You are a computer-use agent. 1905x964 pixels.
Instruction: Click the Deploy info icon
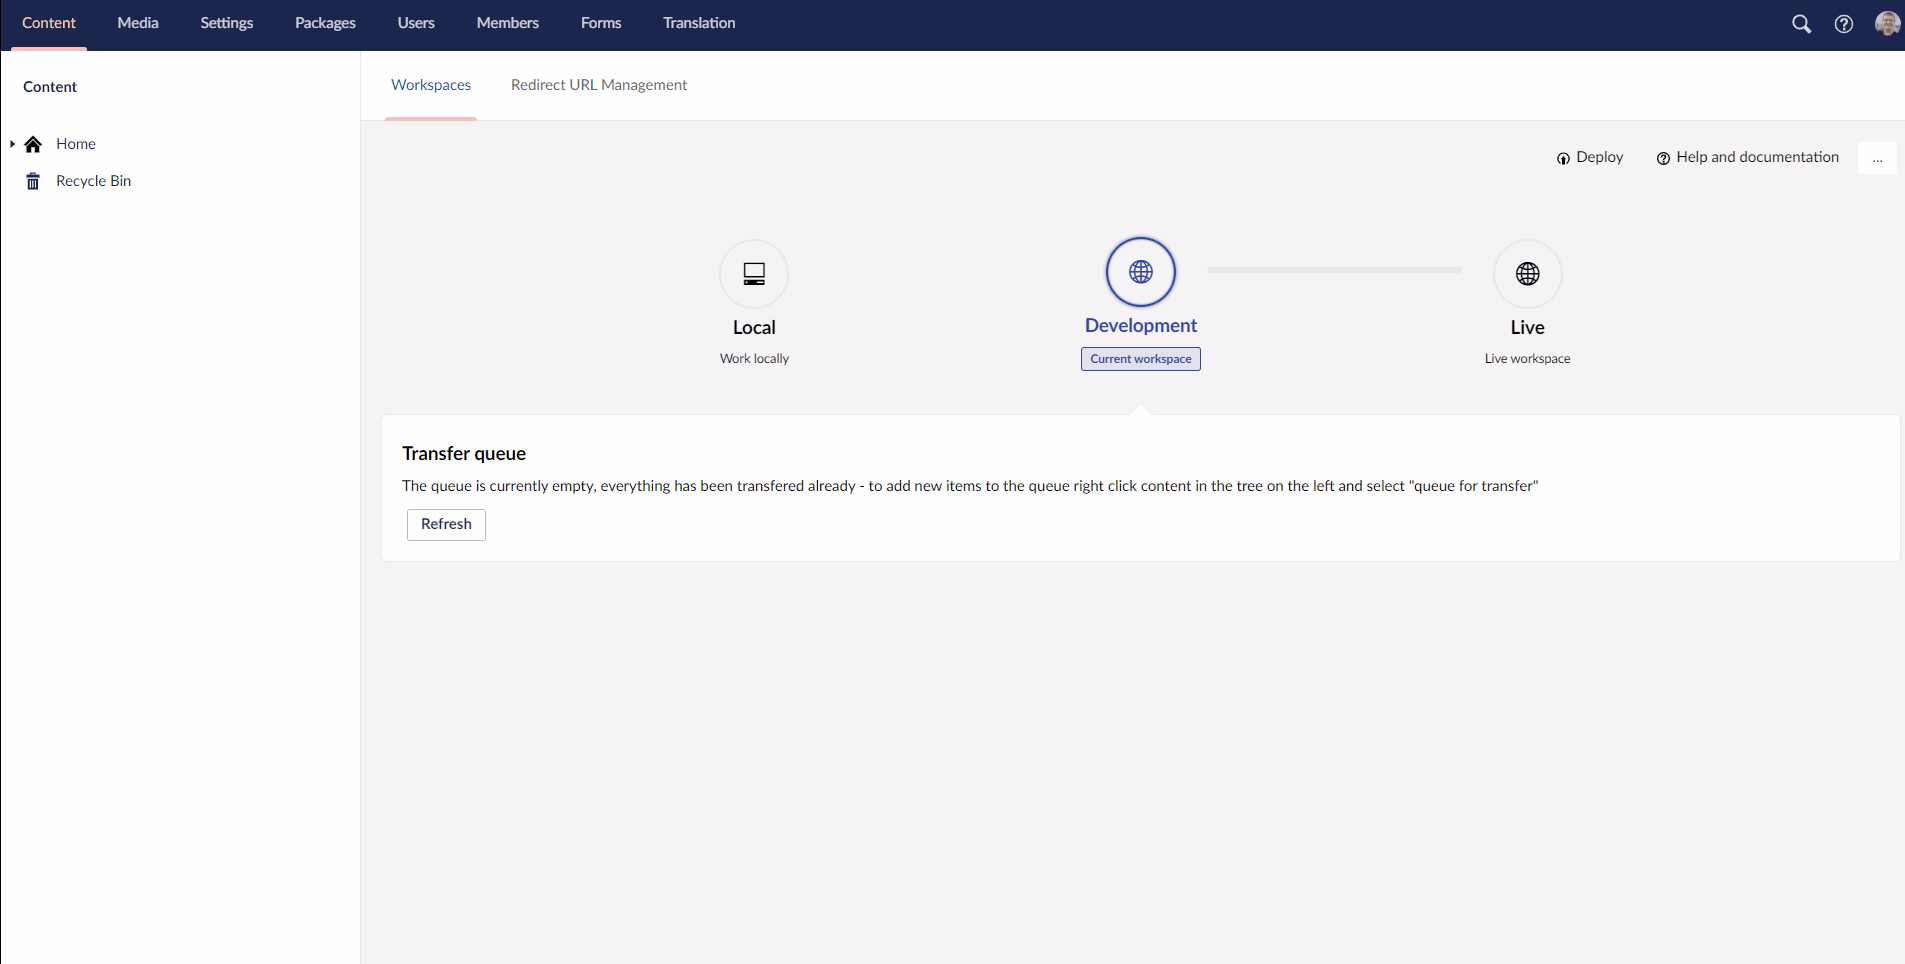tap(1563, 158)
